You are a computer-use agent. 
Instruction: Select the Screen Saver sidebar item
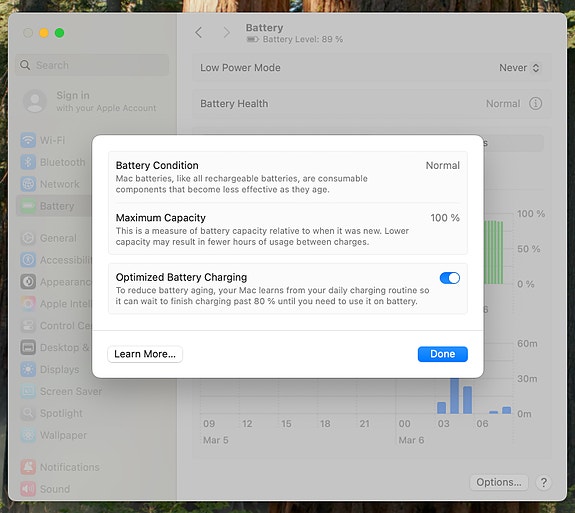point(61,391)
